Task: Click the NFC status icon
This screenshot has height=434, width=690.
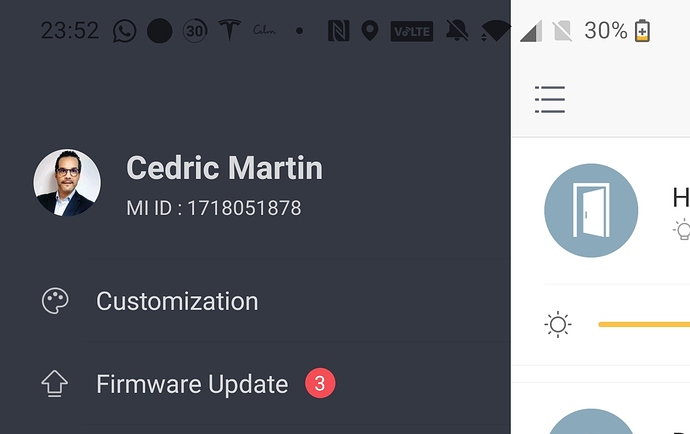Action: pos(337,31)
